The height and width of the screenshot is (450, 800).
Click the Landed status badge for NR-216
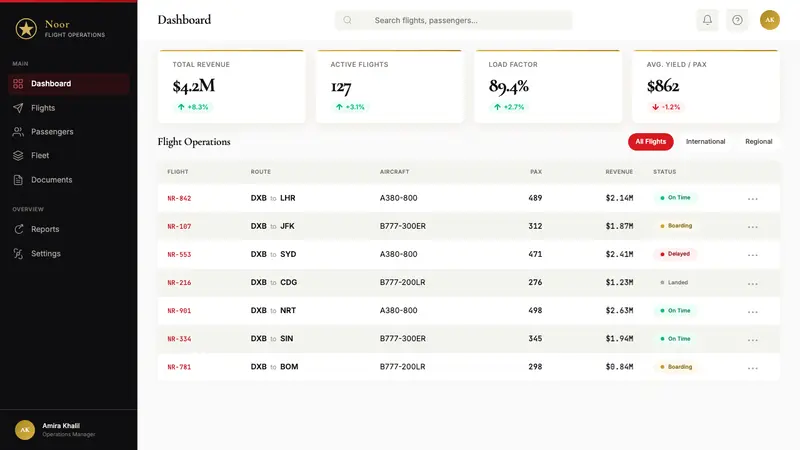[x=674, y=282]
